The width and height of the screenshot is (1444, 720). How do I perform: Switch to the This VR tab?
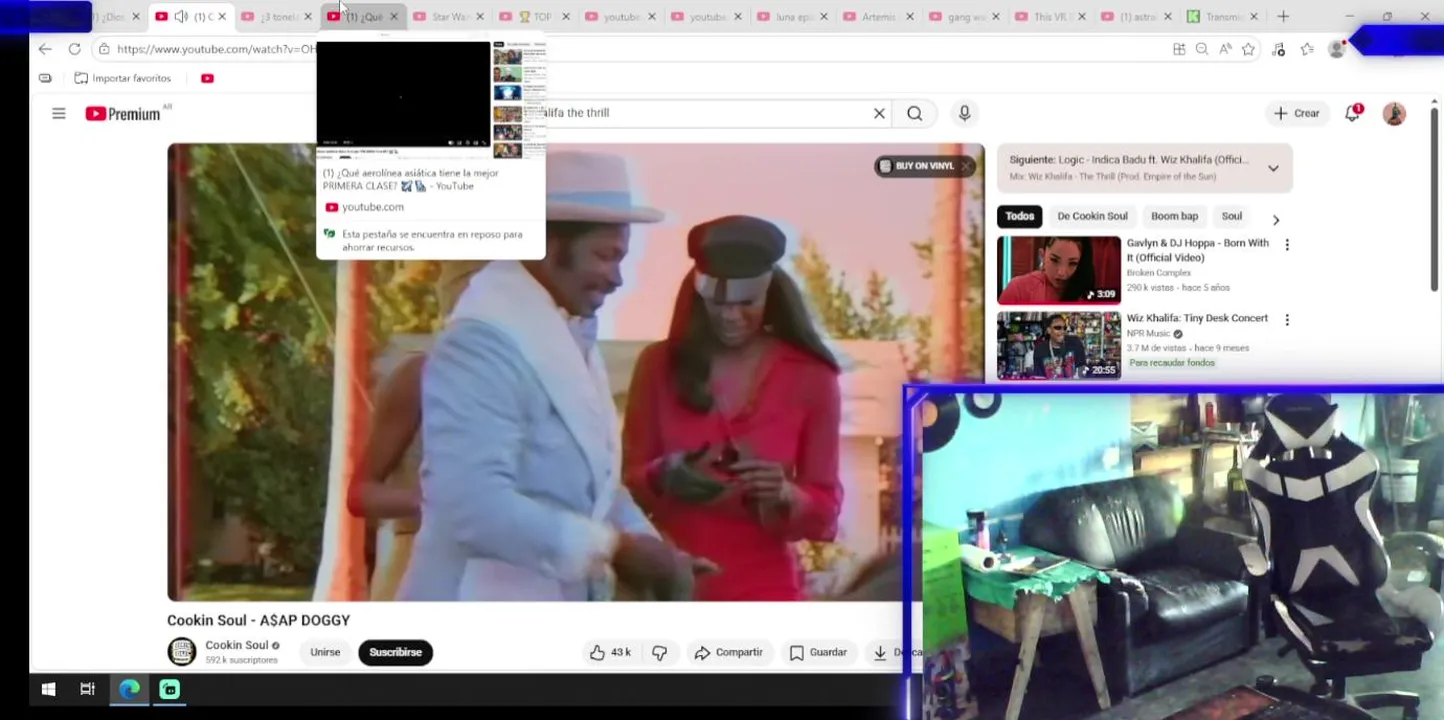pyautogui.click(x=1052, y=16)
